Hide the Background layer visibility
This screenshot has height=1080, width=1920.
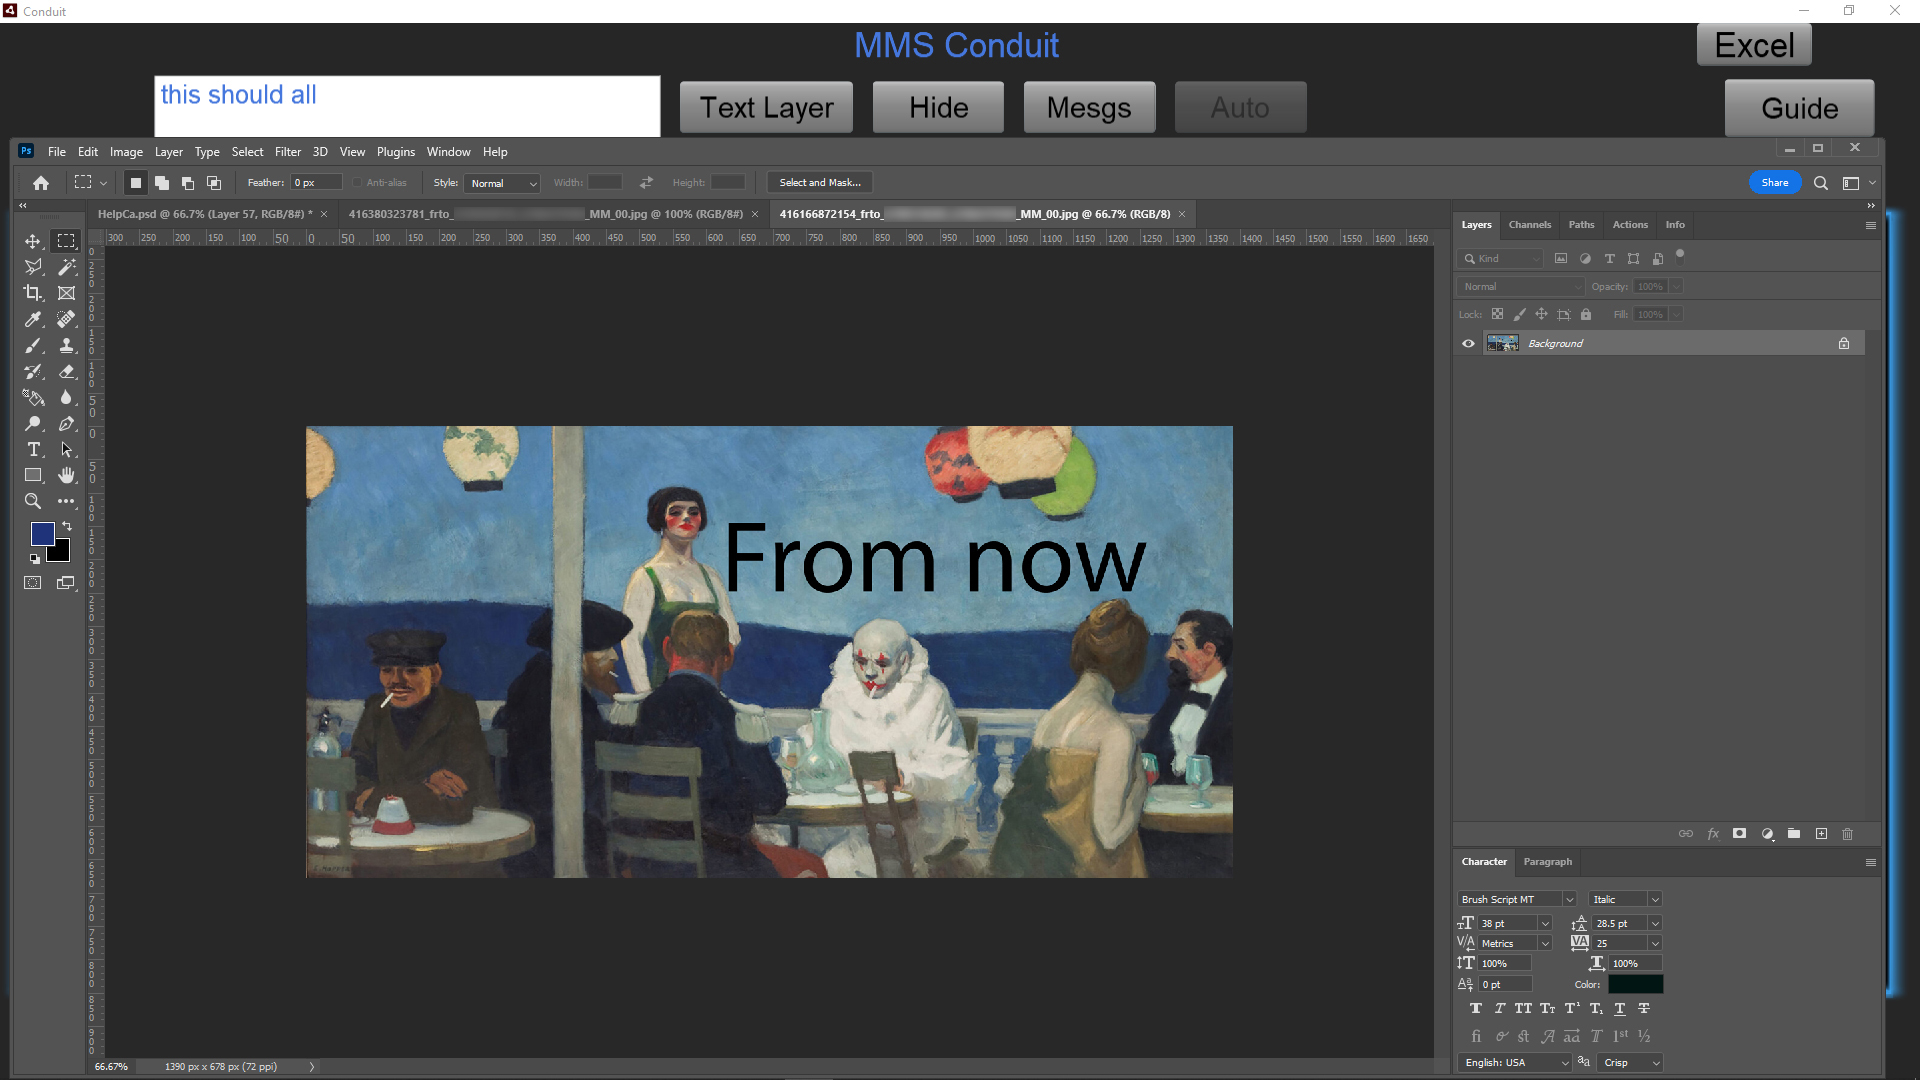(x=1468, y=344)
